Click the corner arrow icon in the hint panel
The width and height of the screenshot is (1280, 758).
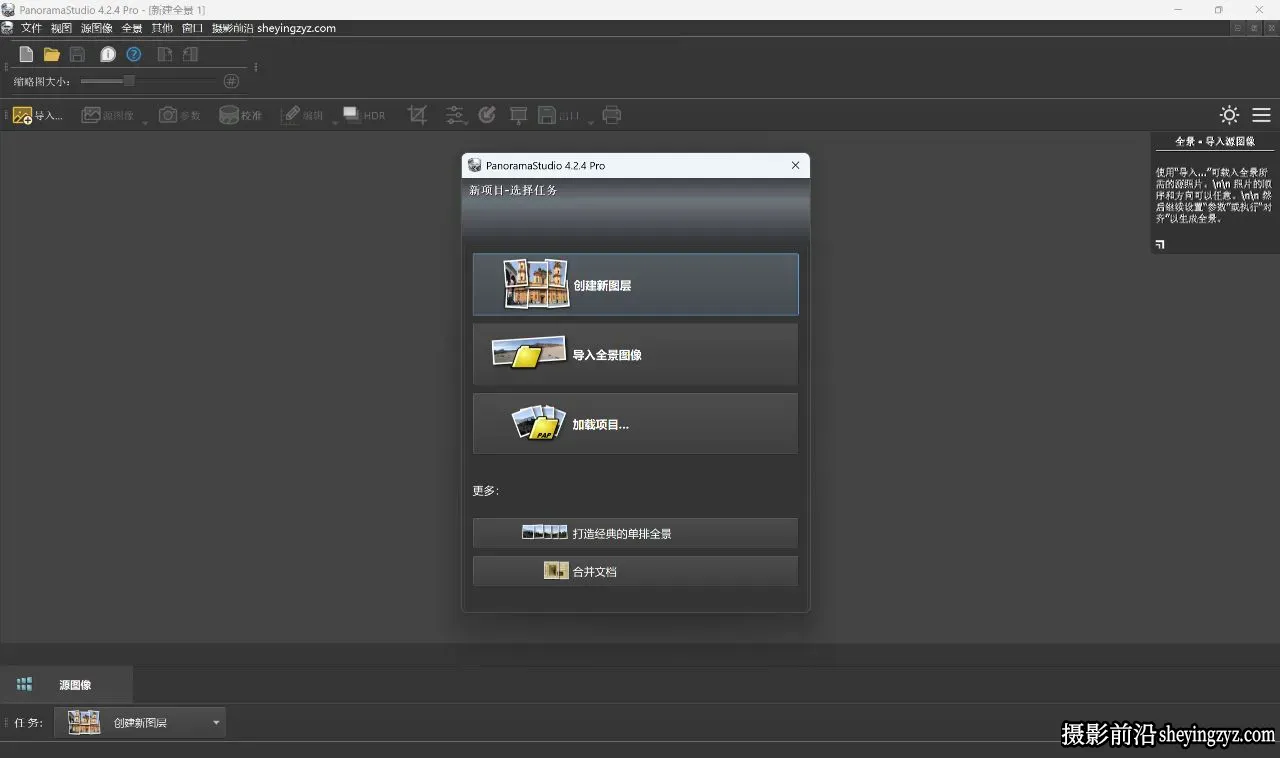tap(1160, 244)
